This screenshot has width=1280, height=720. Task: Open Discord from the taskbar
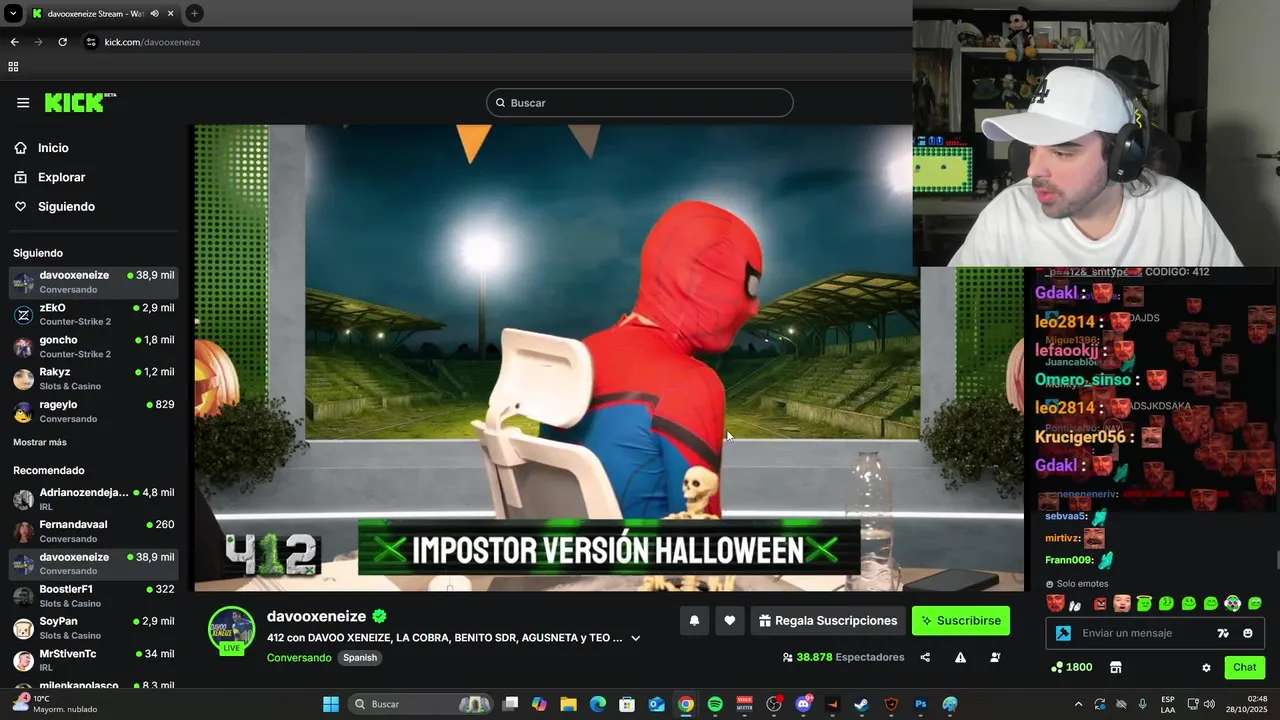[803, 704]
